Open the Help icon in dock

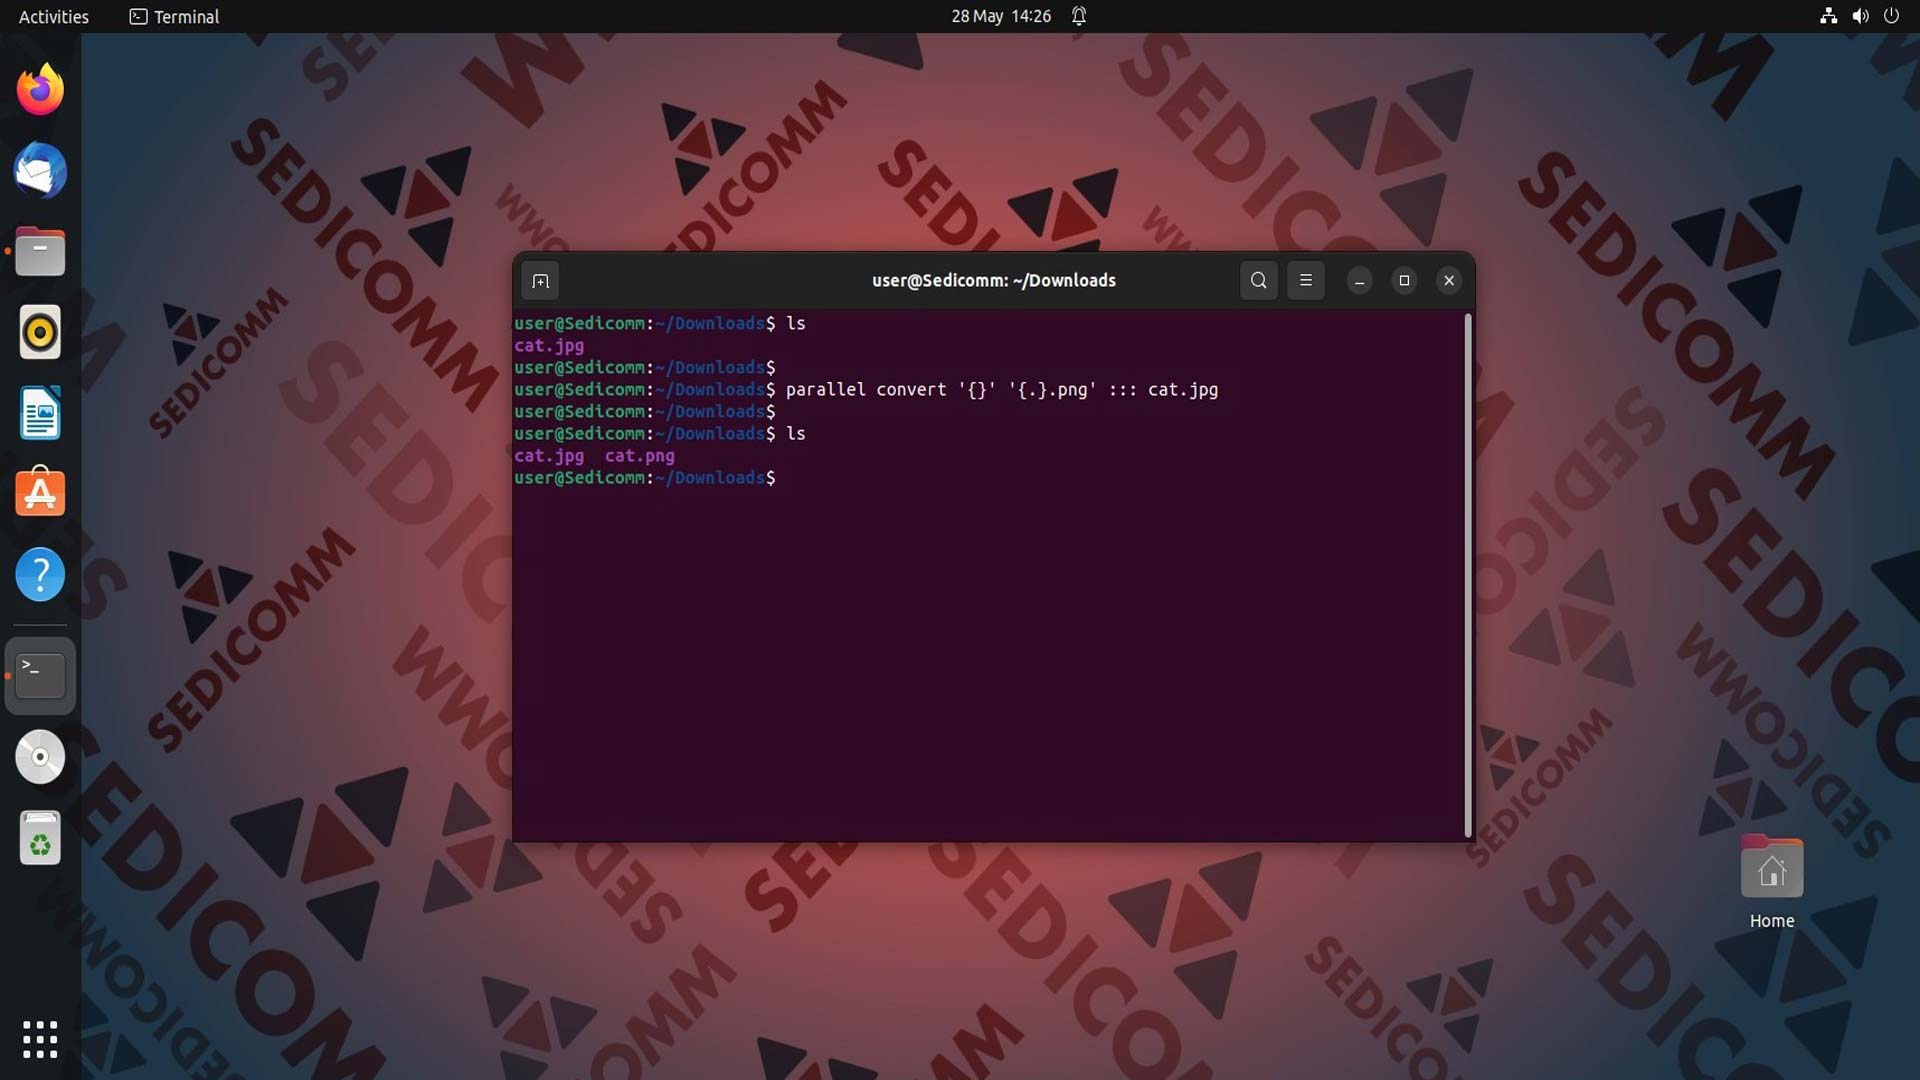[40, 575]
